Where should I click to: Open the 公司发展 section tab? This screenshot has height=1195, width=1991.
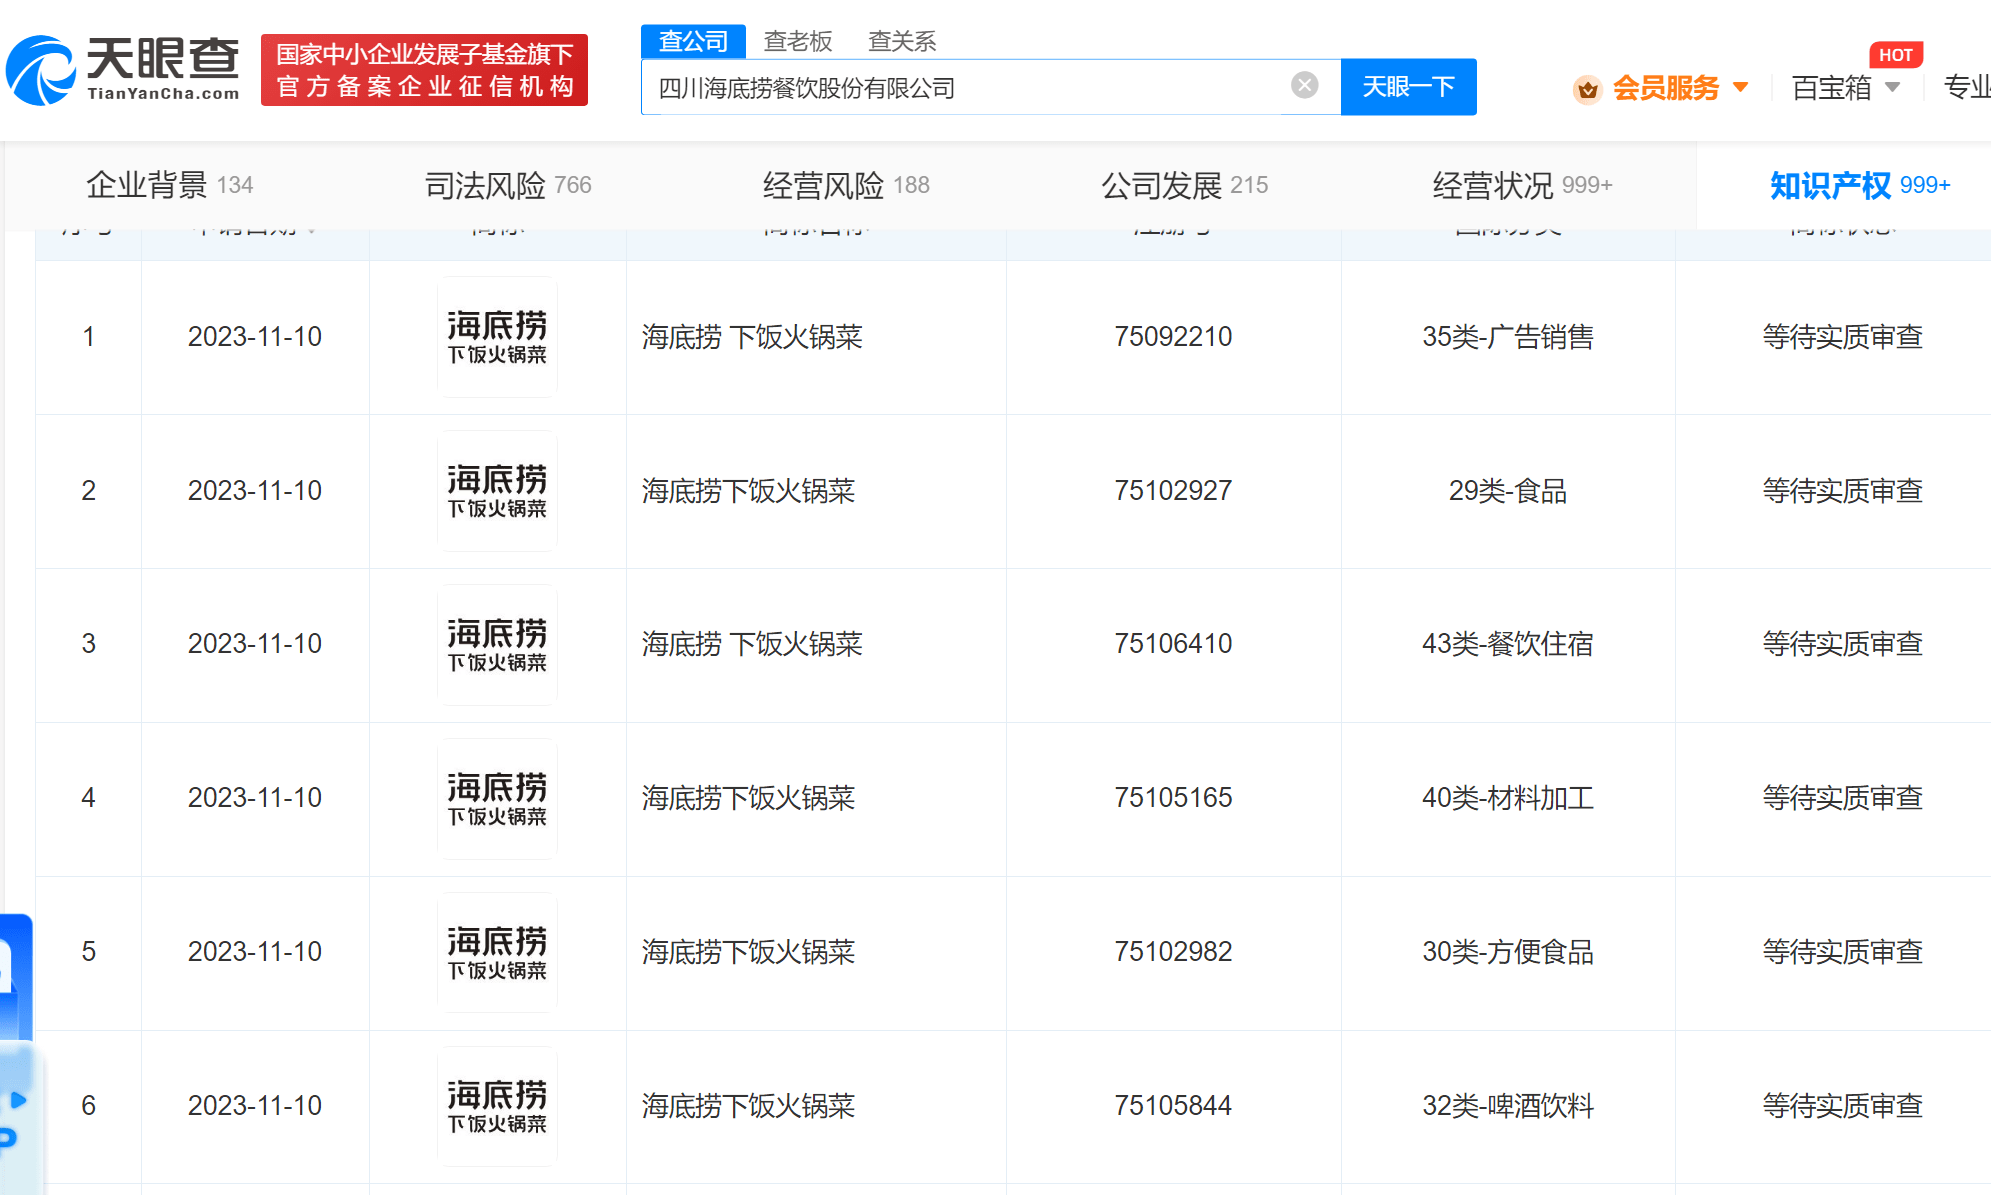click(1183, 185)
